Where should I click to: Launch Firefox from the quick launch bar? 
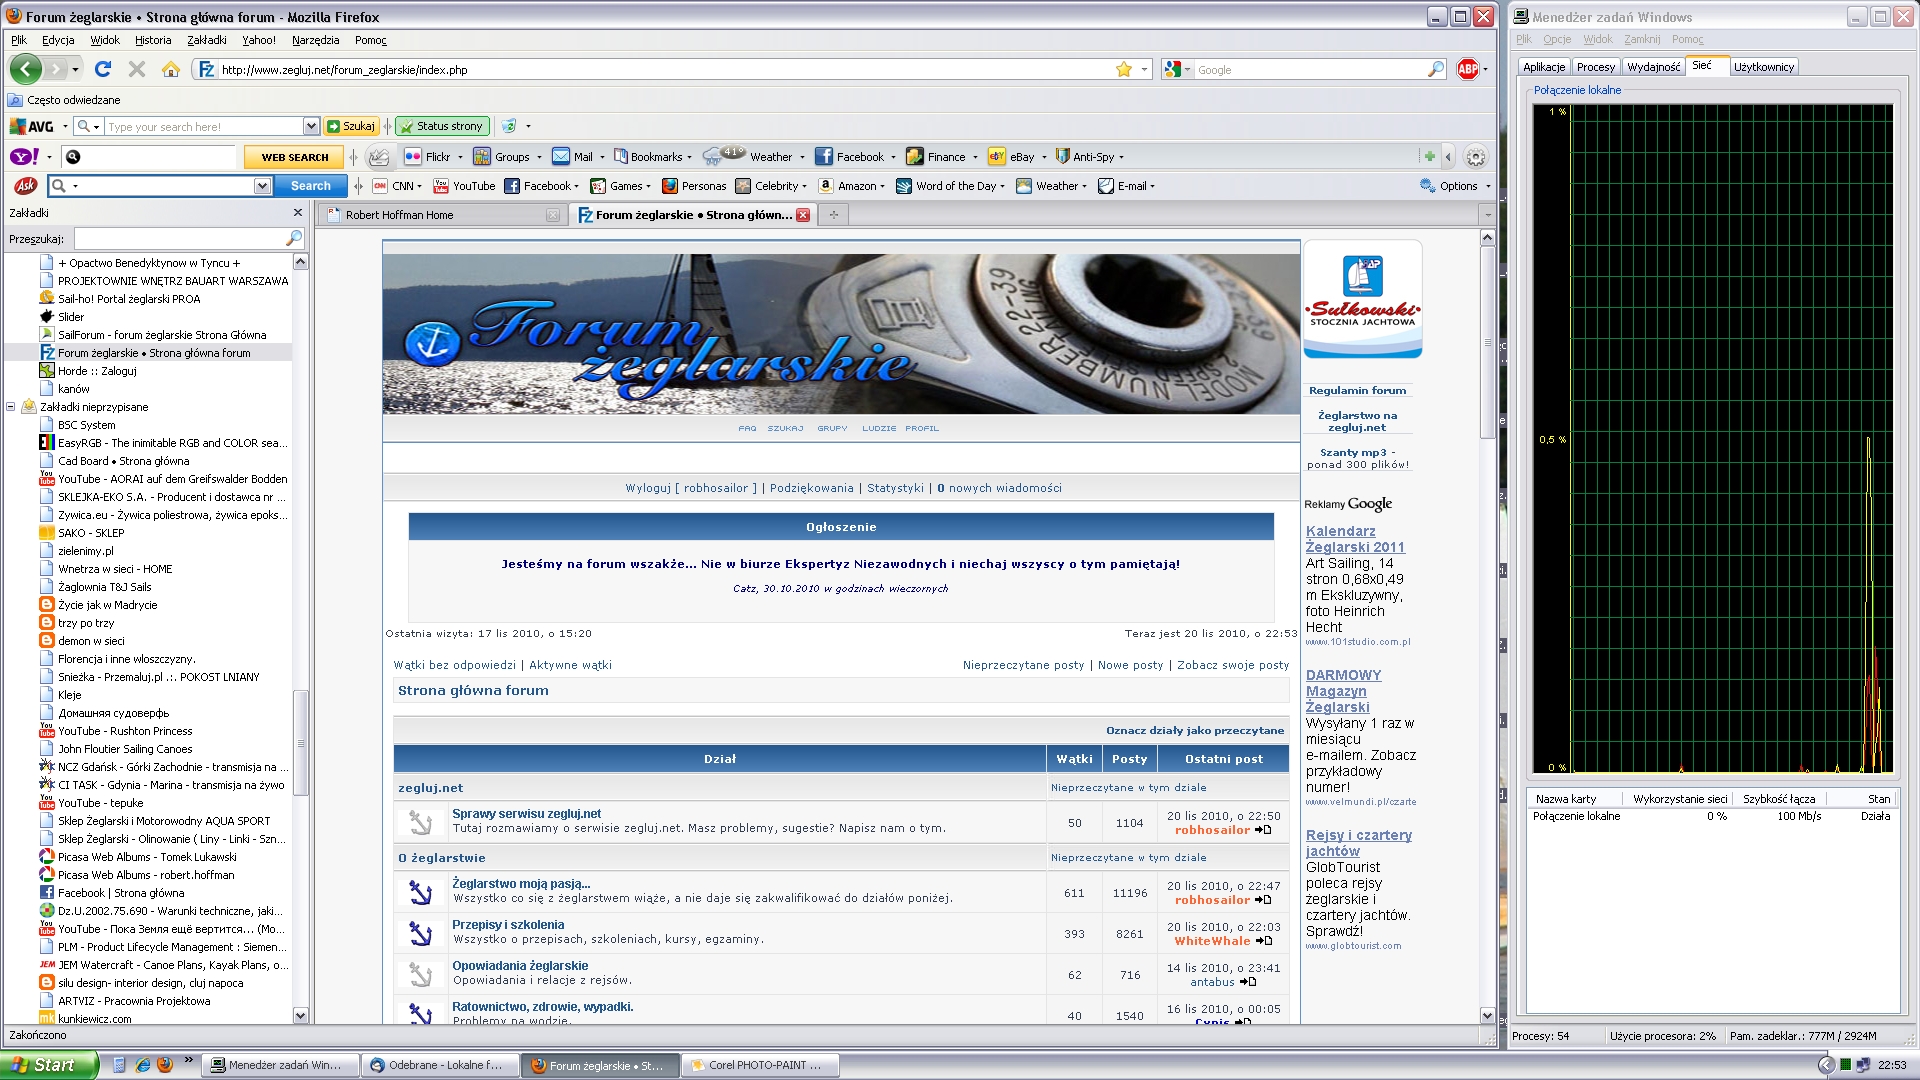tap(165, 1065)
